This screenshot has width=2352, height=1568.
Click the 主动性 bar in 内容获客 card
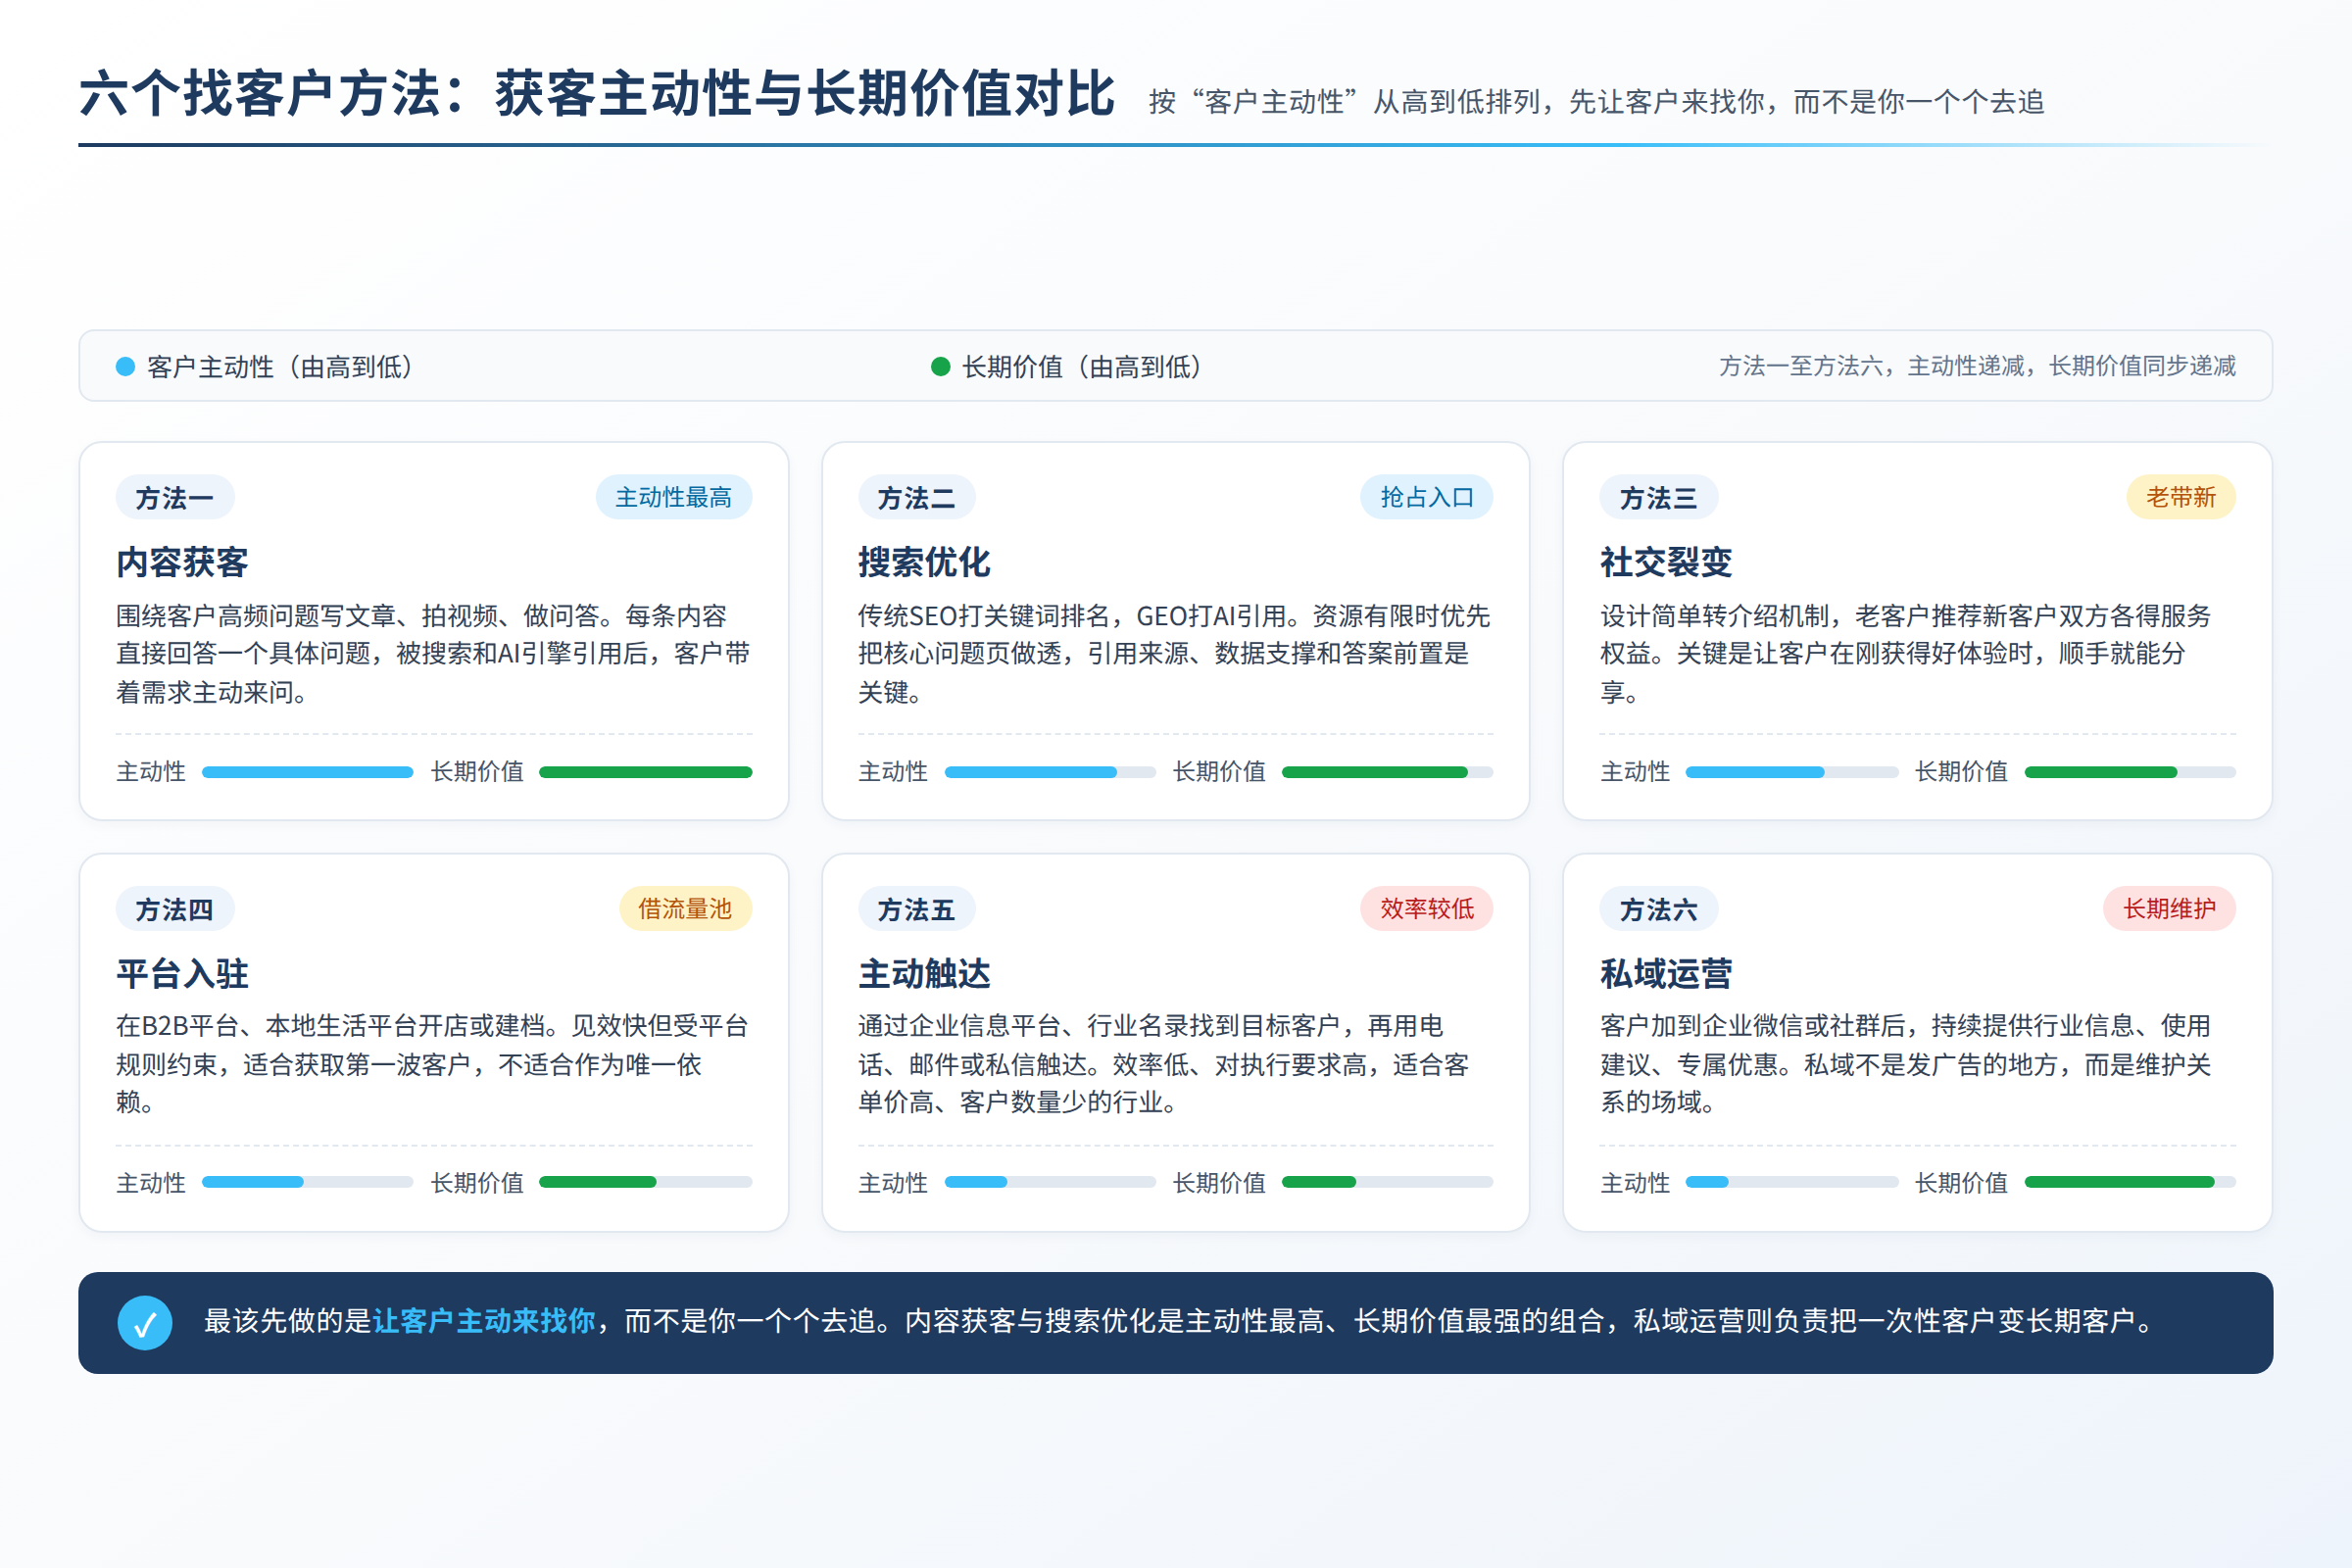tap(307, 772)
